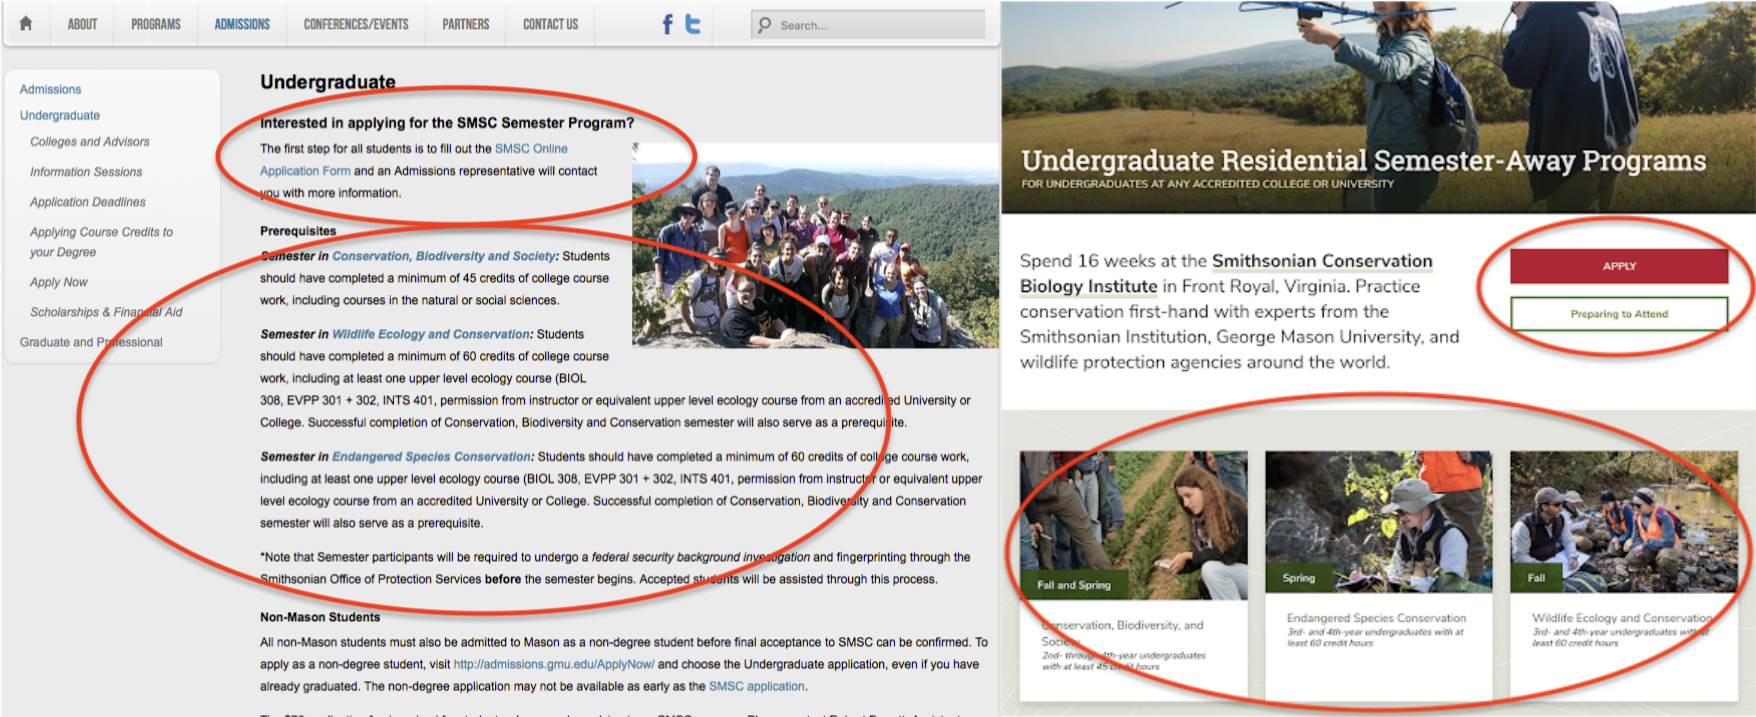Image resolution: width=1756 pixels, height=717 pixels.
Task: Open the Facebook icon link
Action: (x=668, y=24)
